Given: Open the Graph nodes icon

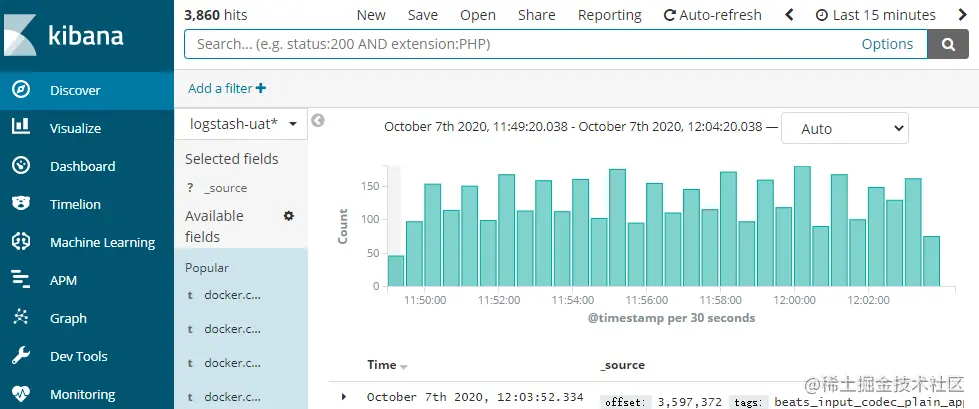Looking at the screenshot, I should [21, 318].
